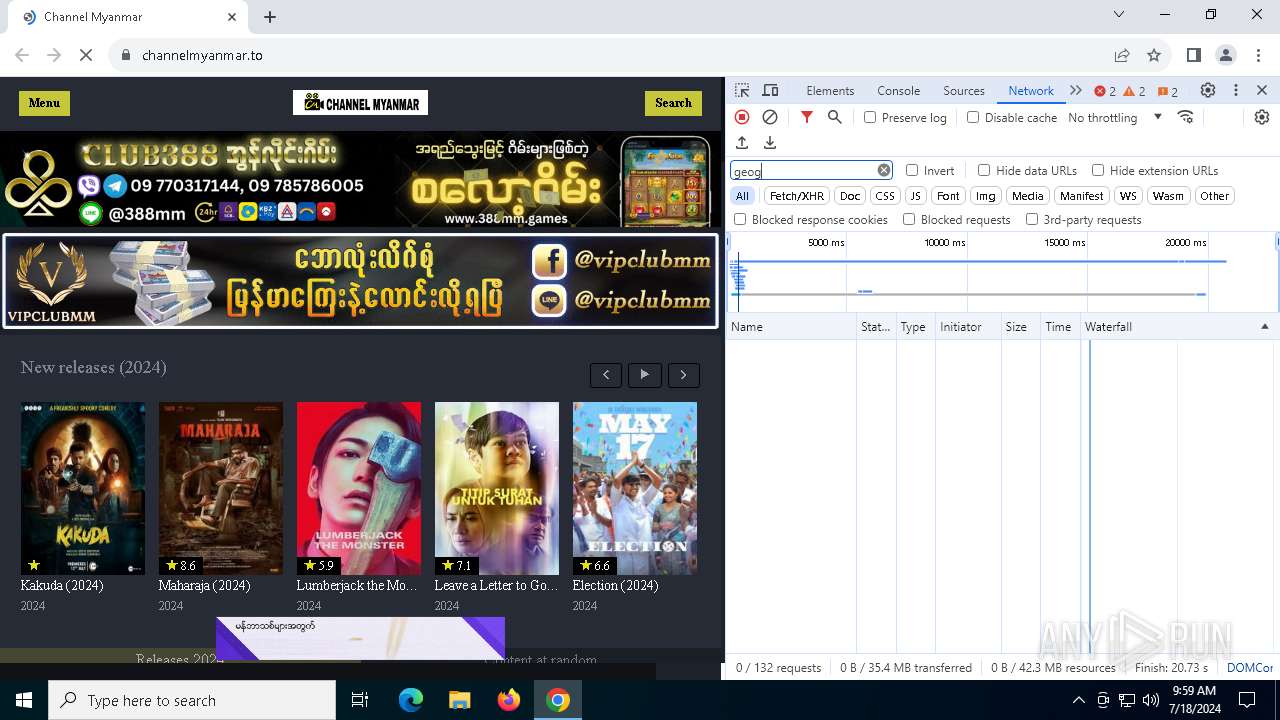Switch to the Elements tab

pos(830,90)
